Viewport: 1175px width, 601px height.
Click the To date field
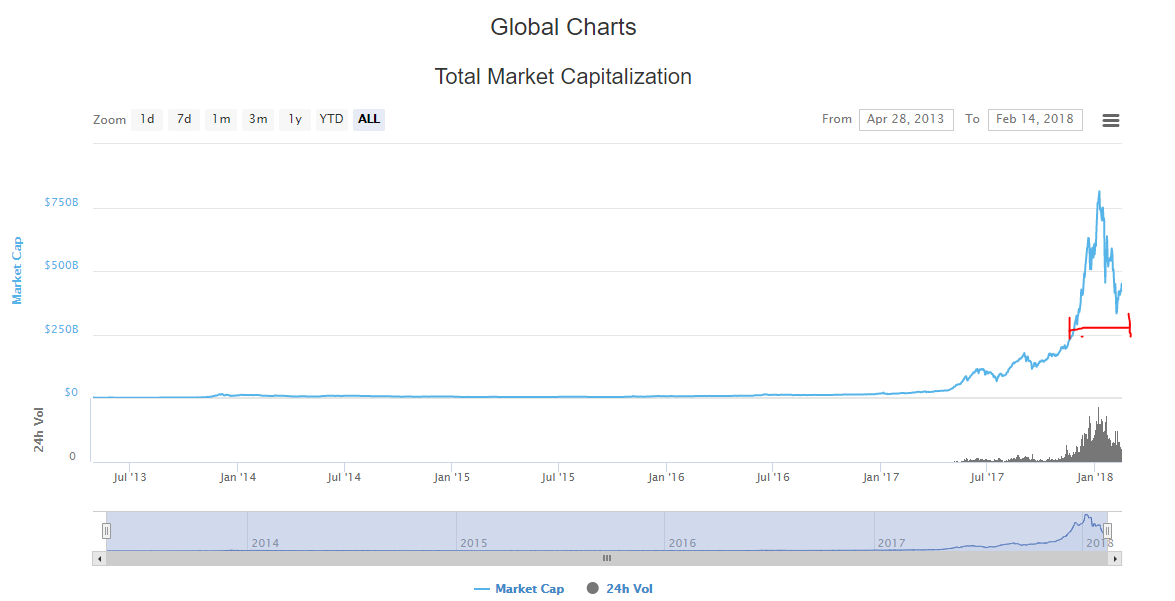click(1034, 120)
